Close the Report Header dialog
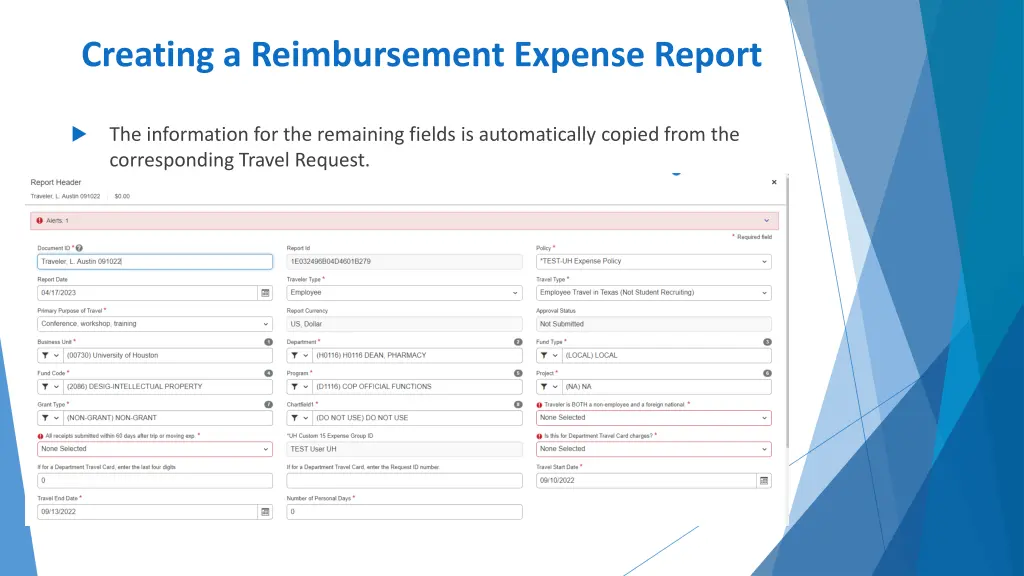This screenshot has height=576, width=1024. coord(774,182)
